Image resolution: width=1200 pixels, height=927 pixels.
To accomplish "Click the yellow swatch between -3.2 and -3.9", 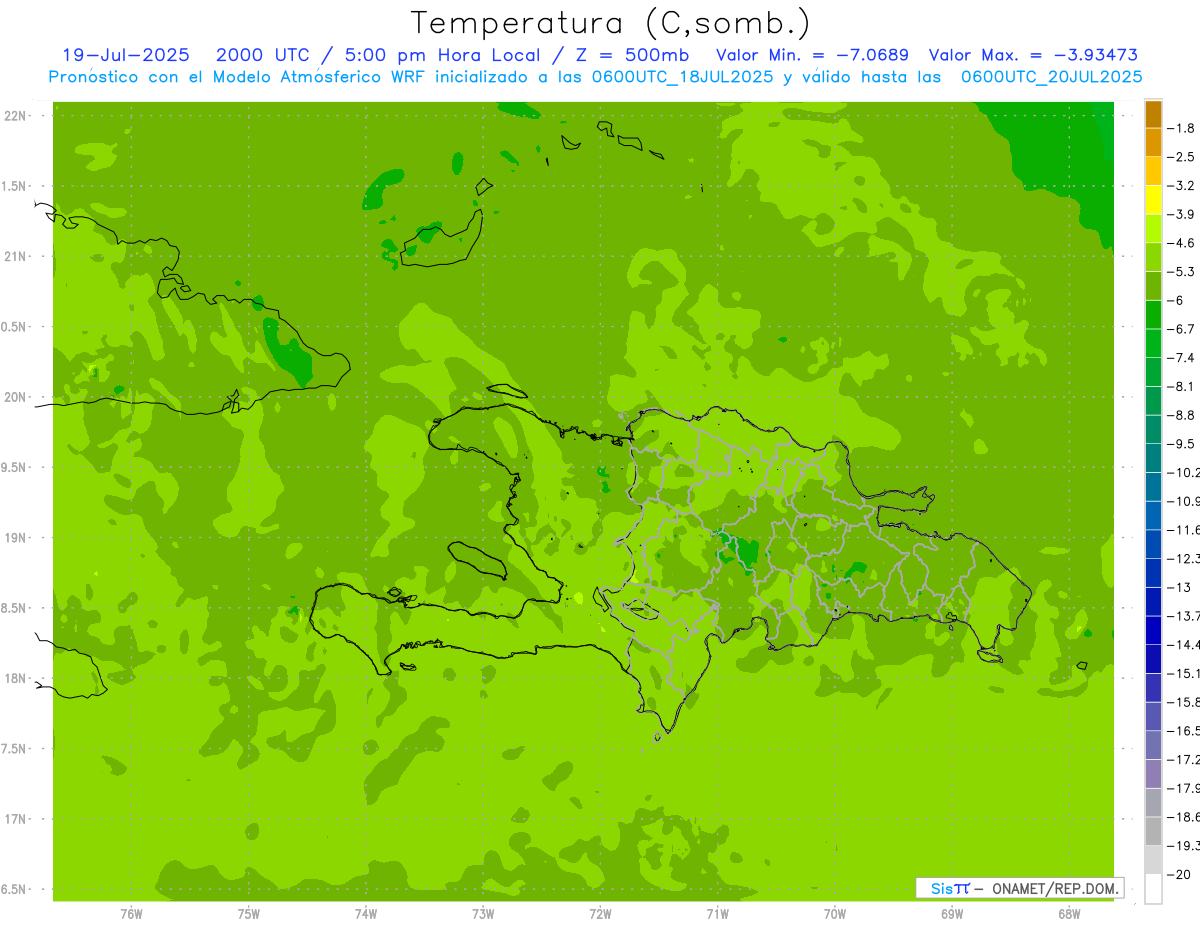I will [x=1153, y=200].
